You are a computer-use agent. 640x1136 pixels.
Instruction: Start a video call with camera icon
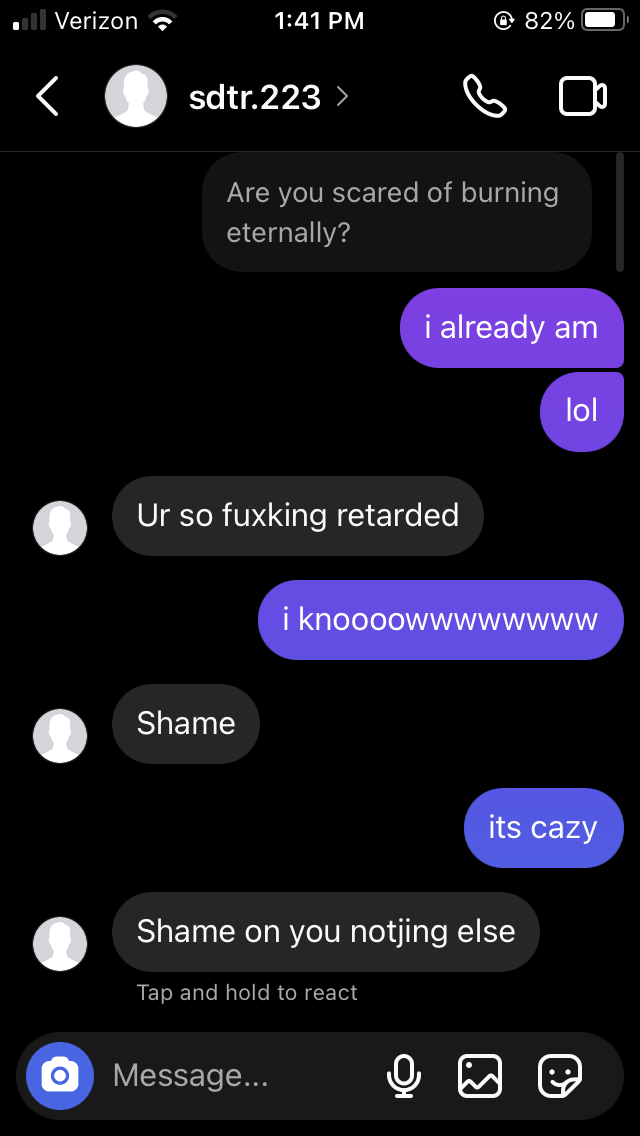tap(583, 96)
